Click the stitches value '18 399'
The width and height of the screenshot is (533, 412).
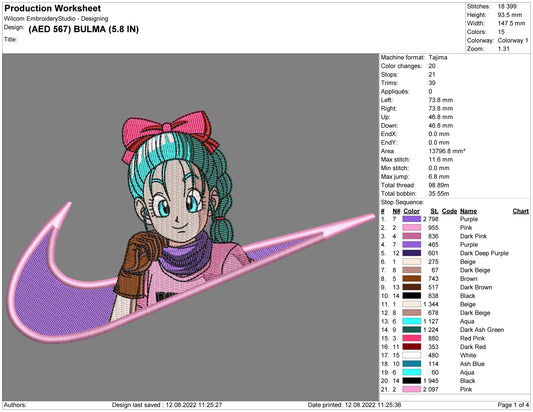[x=507, y=6]
